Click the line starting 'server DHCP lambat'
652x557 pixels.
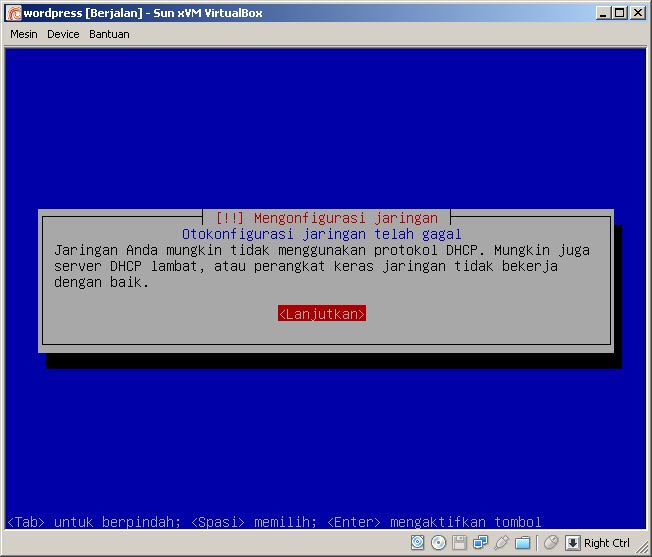click(306, 266)
